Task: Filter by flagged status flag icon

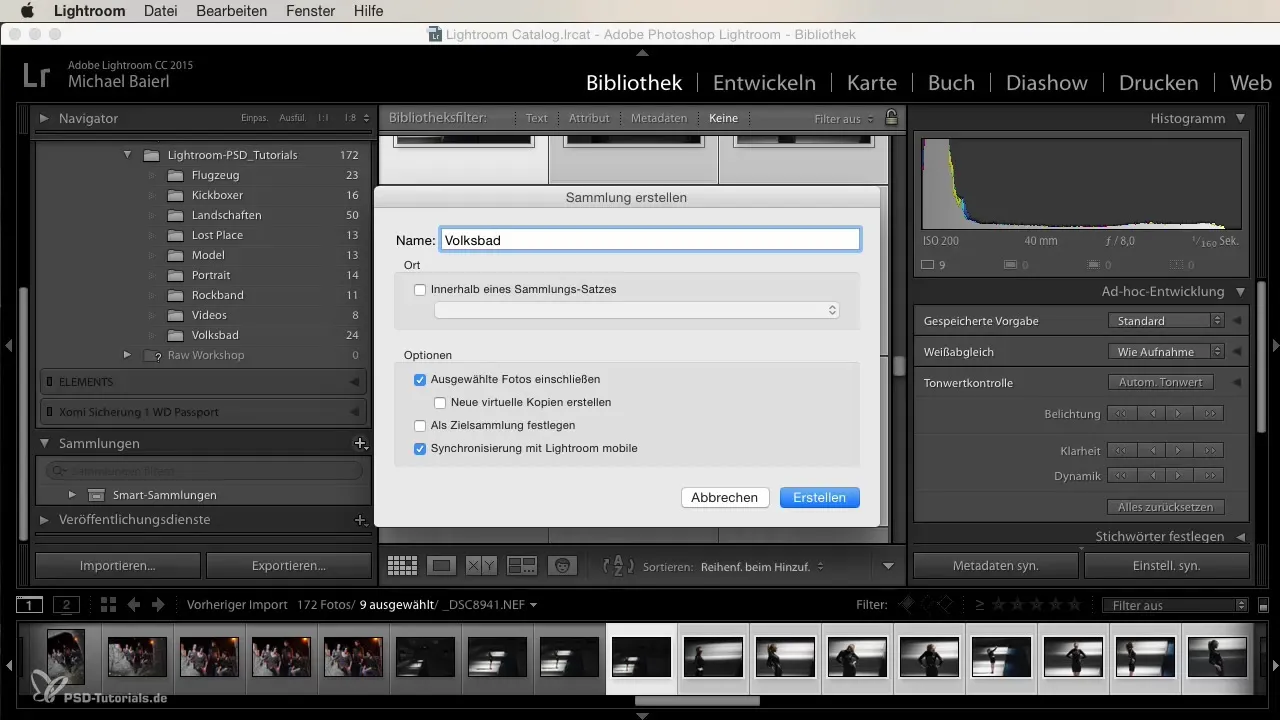Action: point(907,605)
